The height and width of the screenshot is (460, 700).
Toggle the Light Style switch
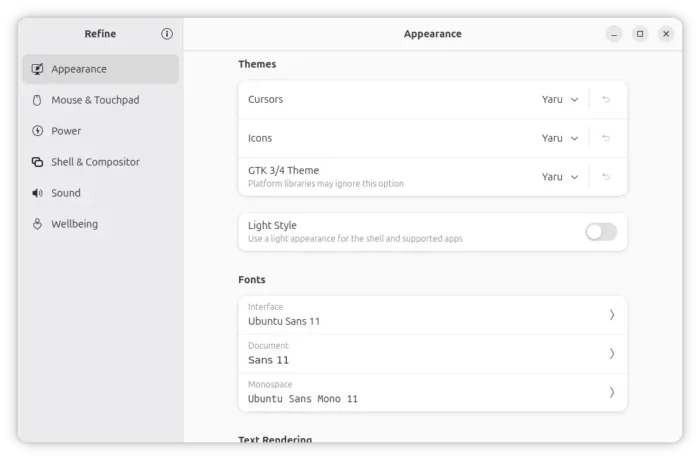pos(601,232)
